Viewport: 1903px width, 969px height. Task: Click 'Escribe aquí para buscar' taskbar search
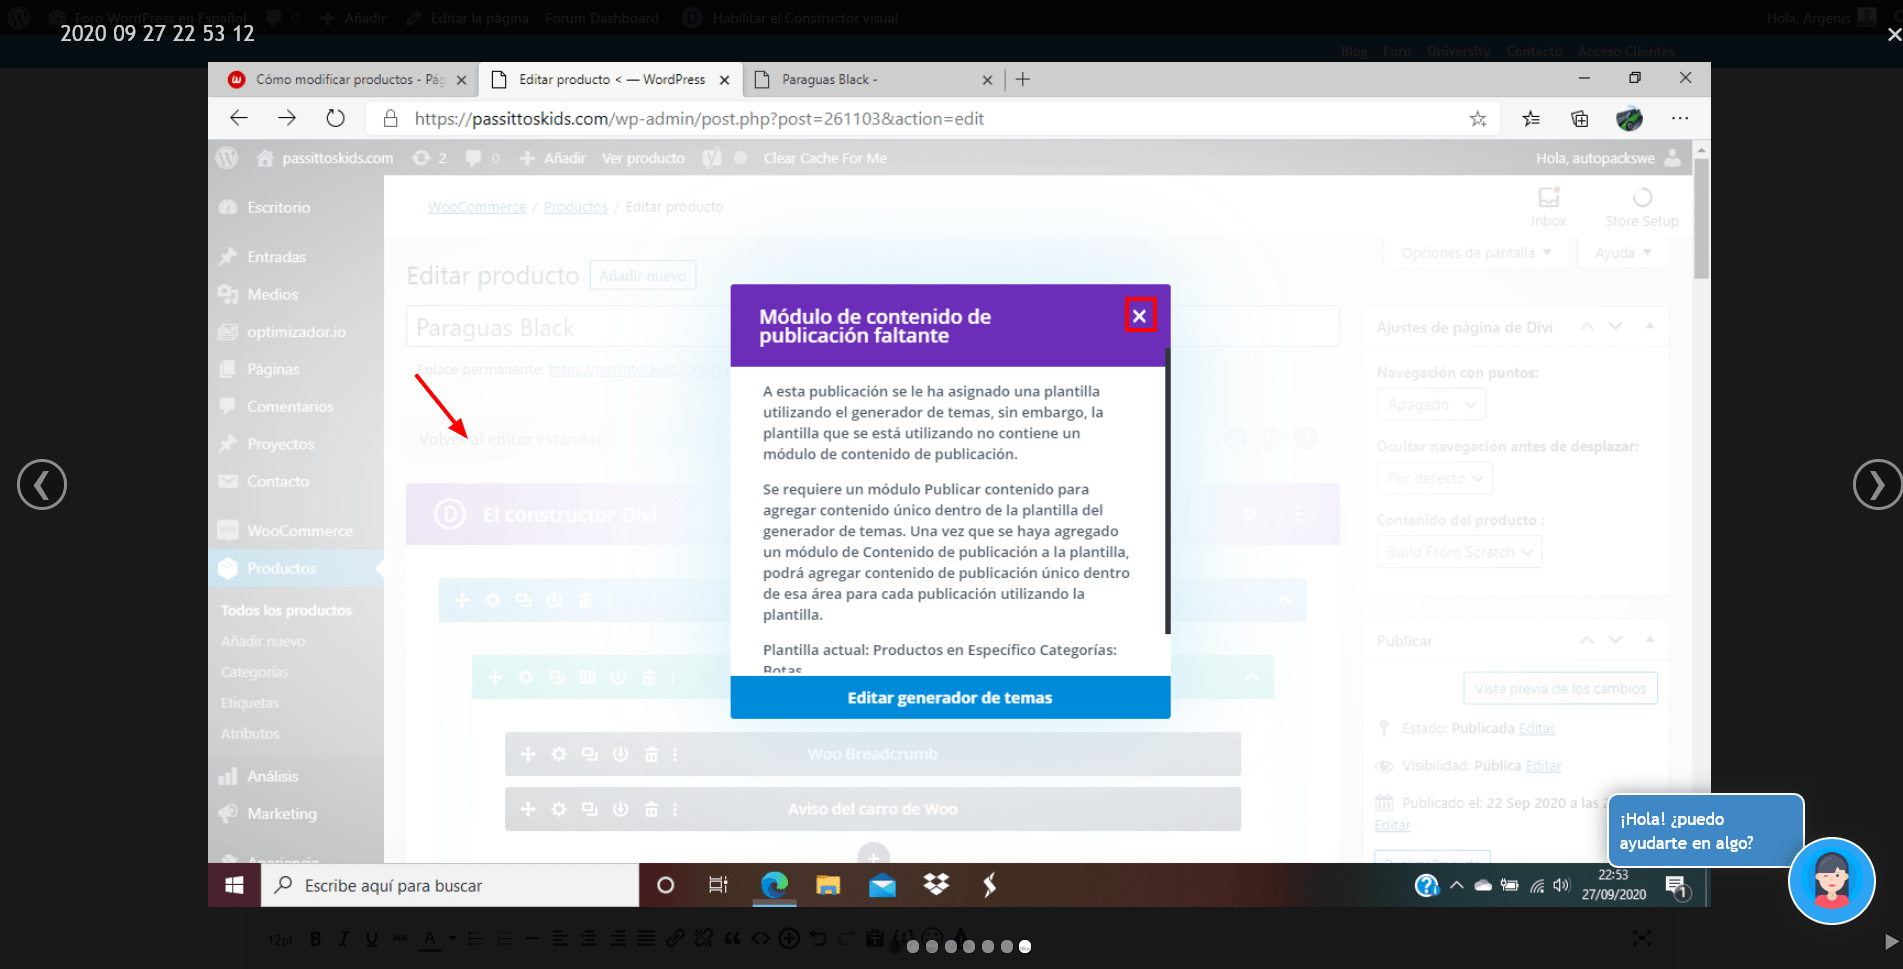pyautogui.click(x=450, y=885)
